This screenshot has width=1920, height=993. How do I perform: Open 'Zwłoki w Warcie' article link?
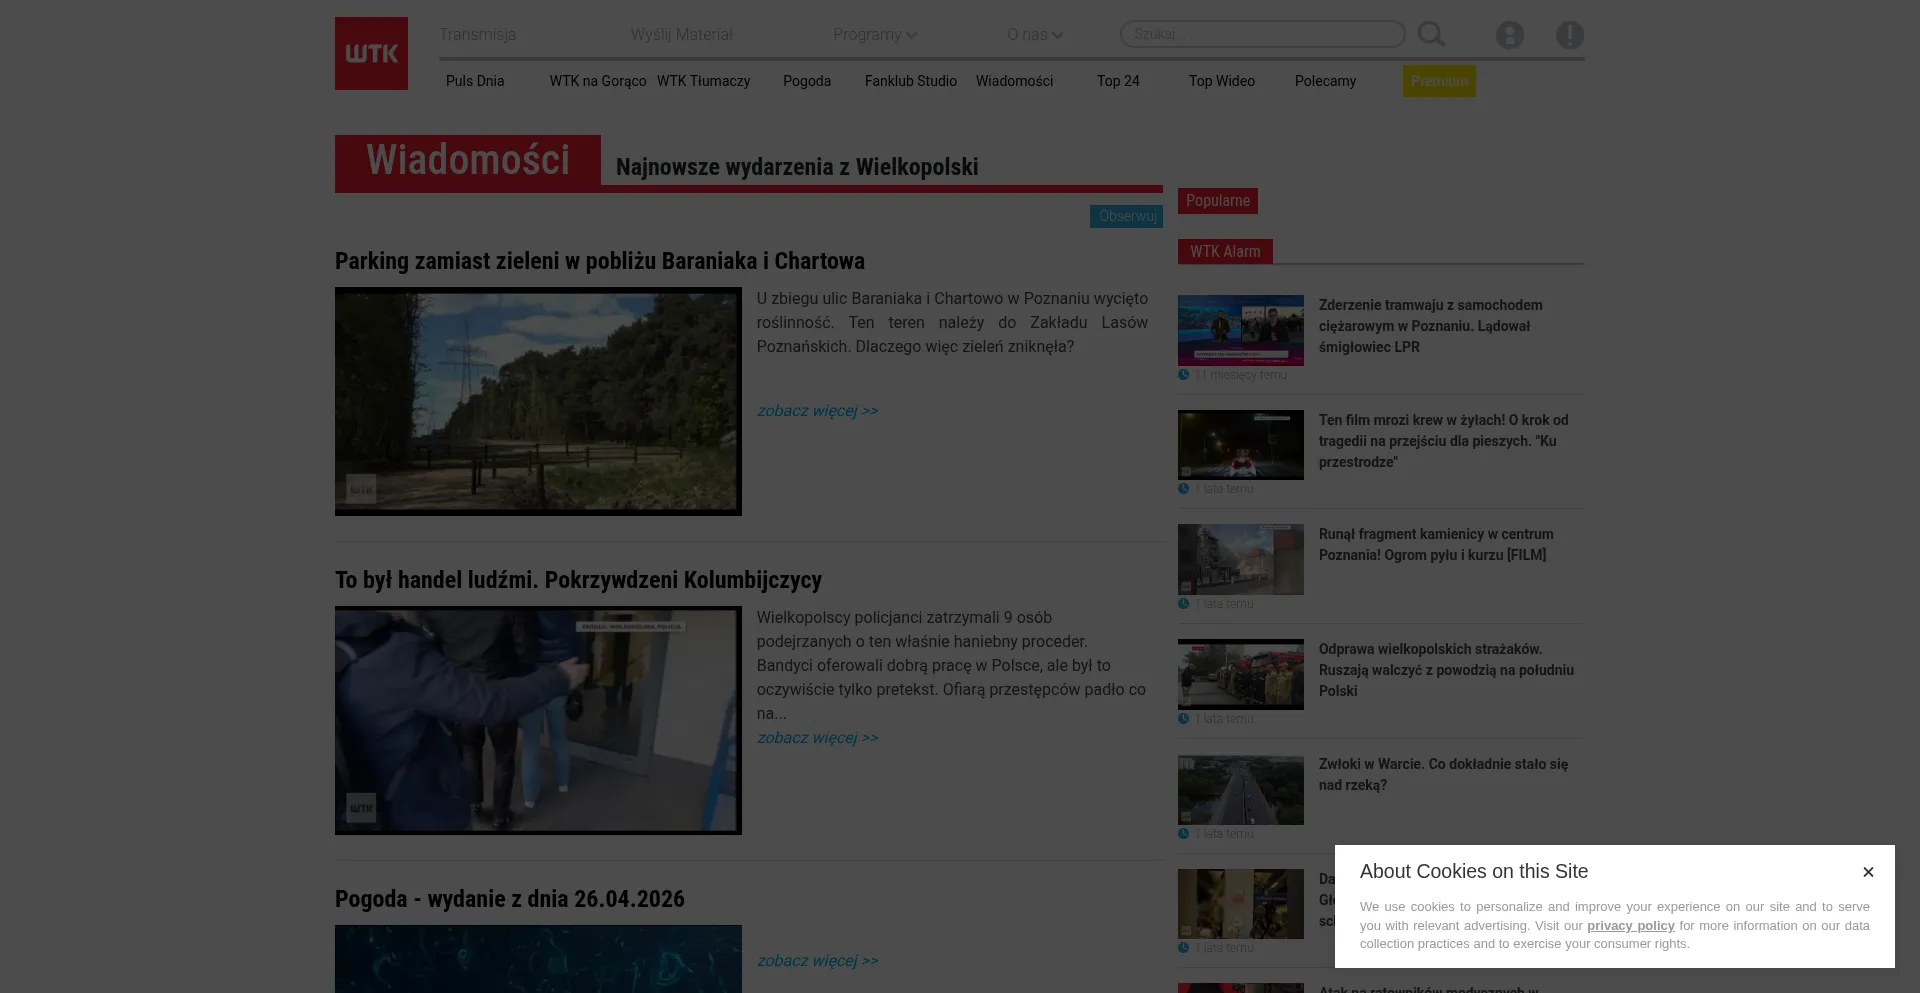coord(1443,775)
